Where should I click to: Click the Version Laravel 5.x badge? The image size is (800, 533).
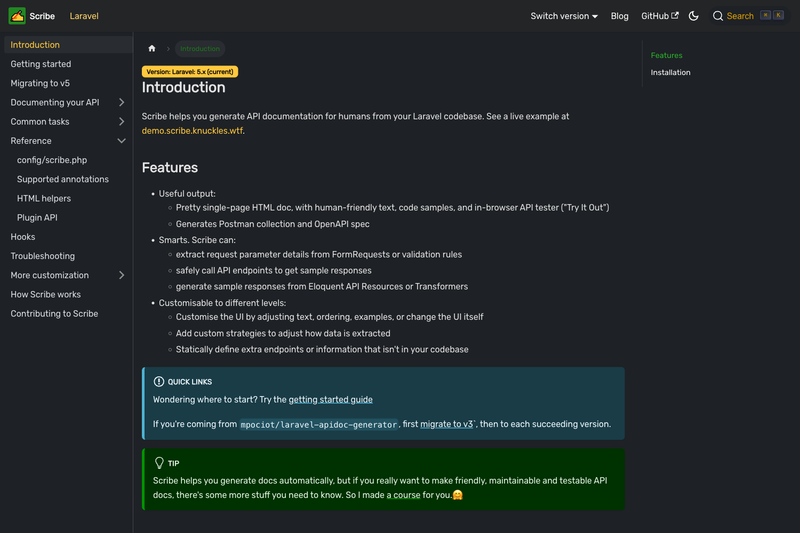click(190, 71)
